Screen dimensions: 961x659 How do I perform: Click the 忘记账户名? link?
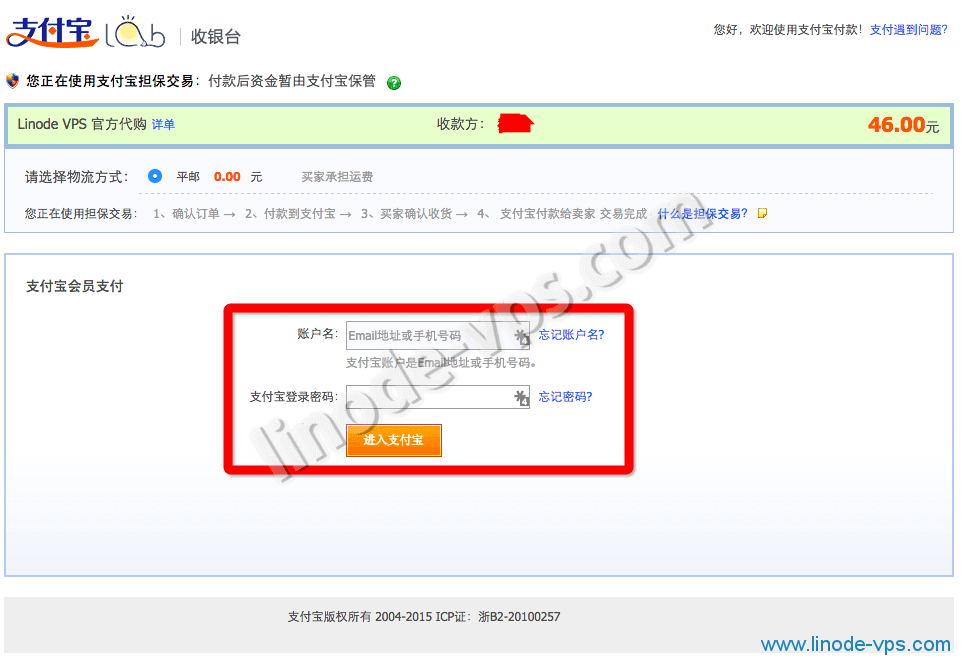pyautogui.click(x=571, y=335)
